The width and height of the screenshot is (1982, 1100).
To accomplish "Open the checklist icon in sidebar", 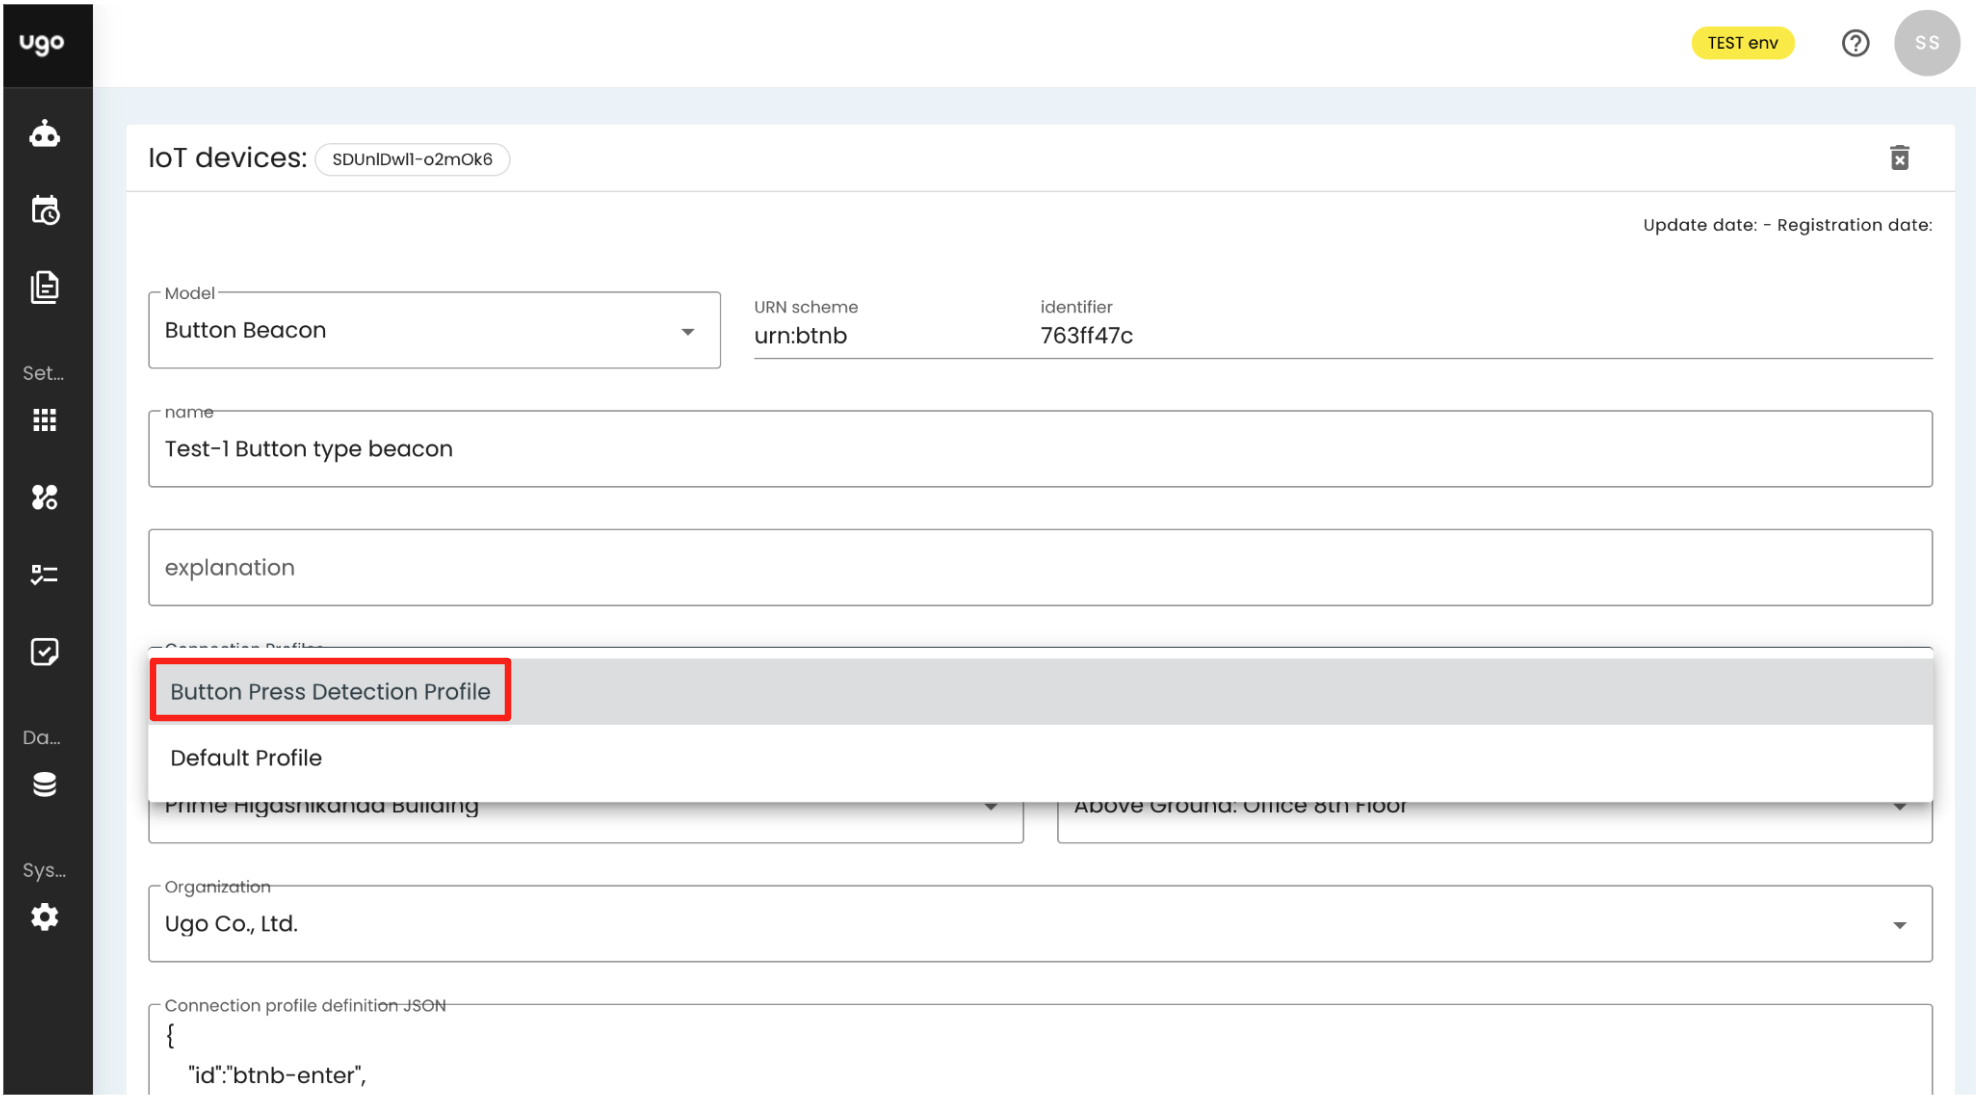I will [x=44, y=574].
